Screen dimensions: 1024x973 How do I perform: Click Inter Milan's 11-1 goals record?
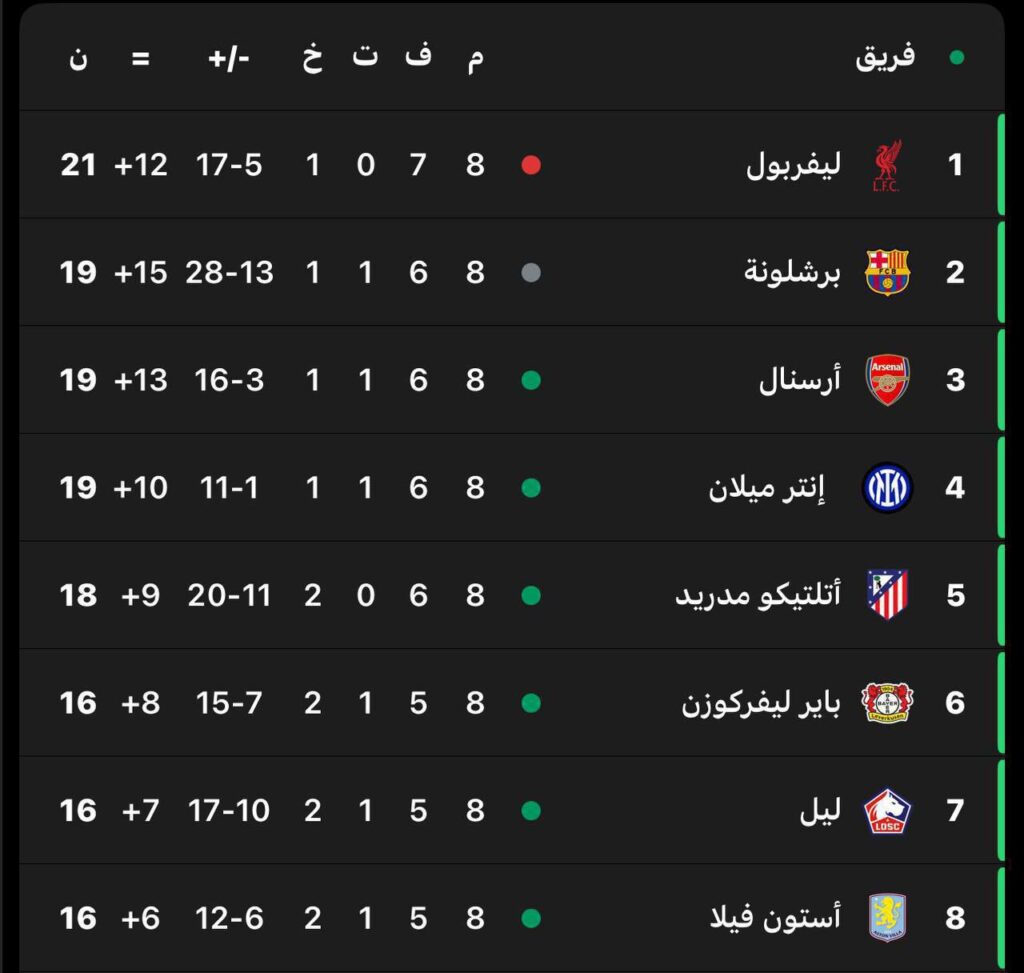229,488
